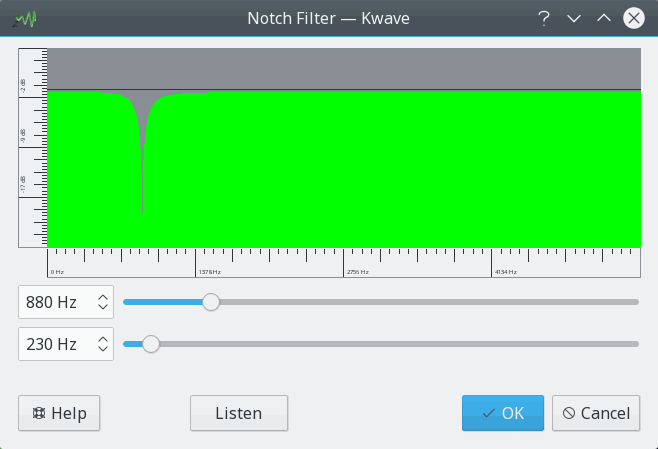Image resolution: width=658 pixels, height=449 pixels.
Task: Click the notch dip in the frequency response
Action: pos(143,151)
